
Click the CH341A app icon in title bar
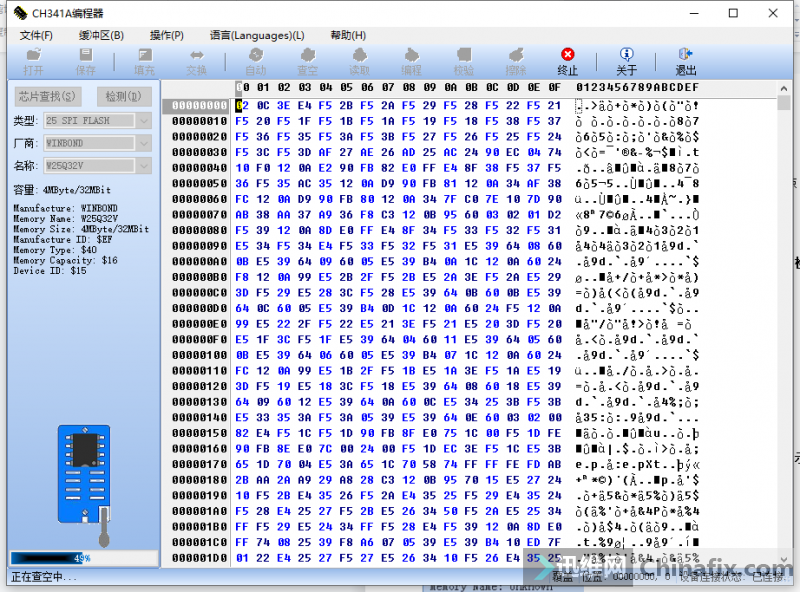pyautogui.click(x=20, y=13)
